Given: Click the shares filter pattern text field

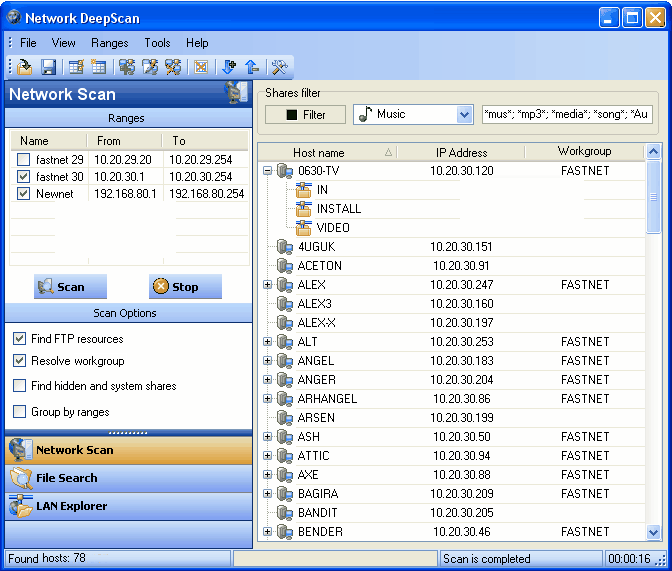Looking at the screenshot, I should click(567, 114).
